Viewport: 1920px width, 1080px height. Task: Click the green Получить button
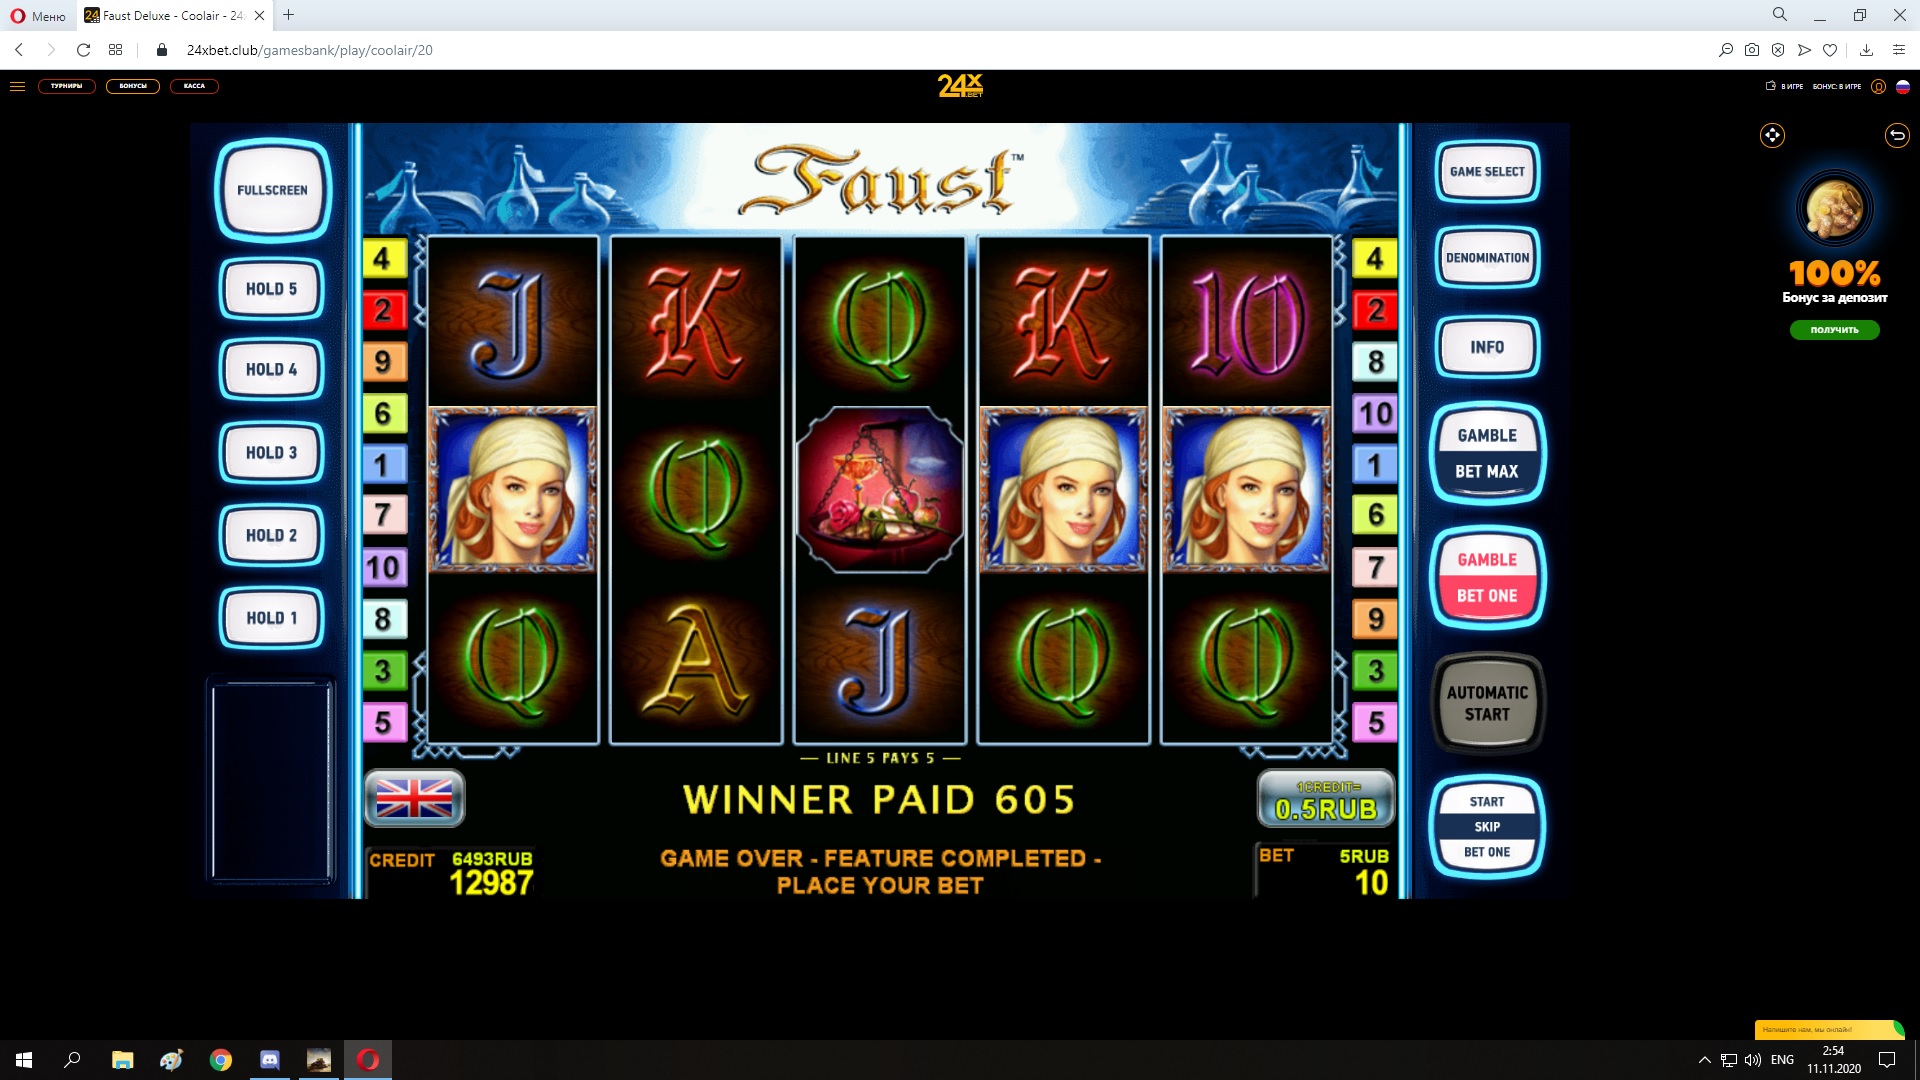tap(1834, 330)
